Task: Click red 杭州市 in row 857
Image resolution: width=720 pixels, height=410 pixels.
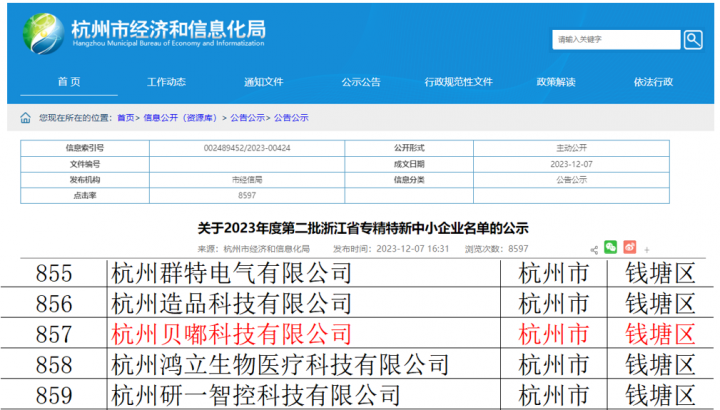Action: point(554,334)
